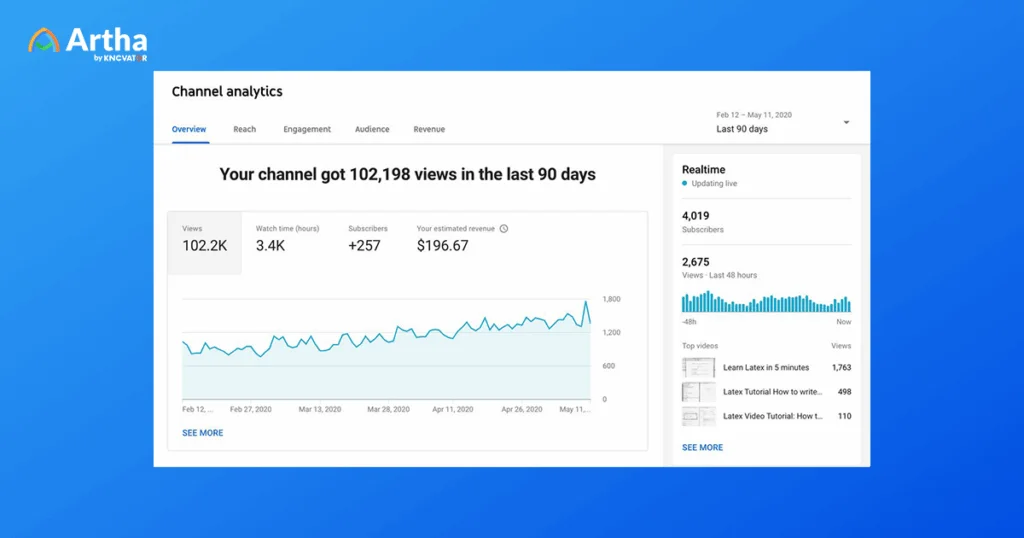Open Learn Latex in 5 minutes thumbnail
Image resolution: width=1024 pixels, height=538 pixels.
(x=697, y=367)
